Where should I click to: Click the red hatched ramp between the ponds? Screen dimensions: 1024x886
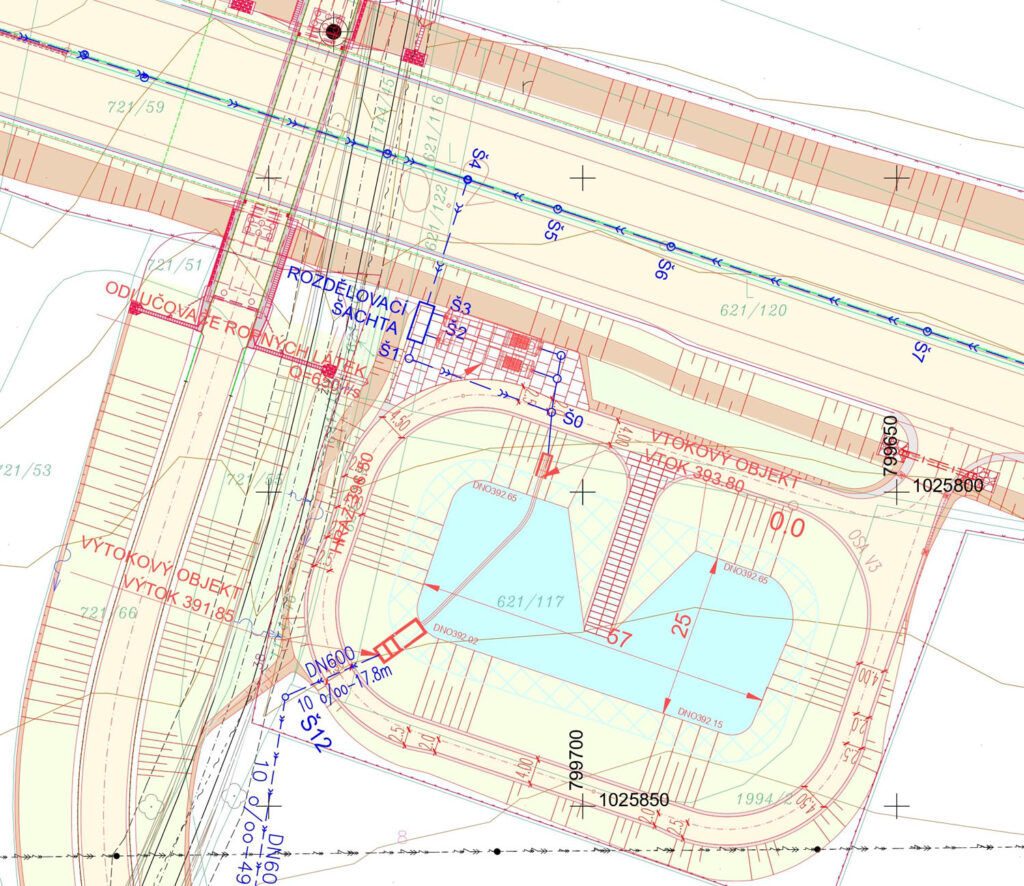[624, 550]
